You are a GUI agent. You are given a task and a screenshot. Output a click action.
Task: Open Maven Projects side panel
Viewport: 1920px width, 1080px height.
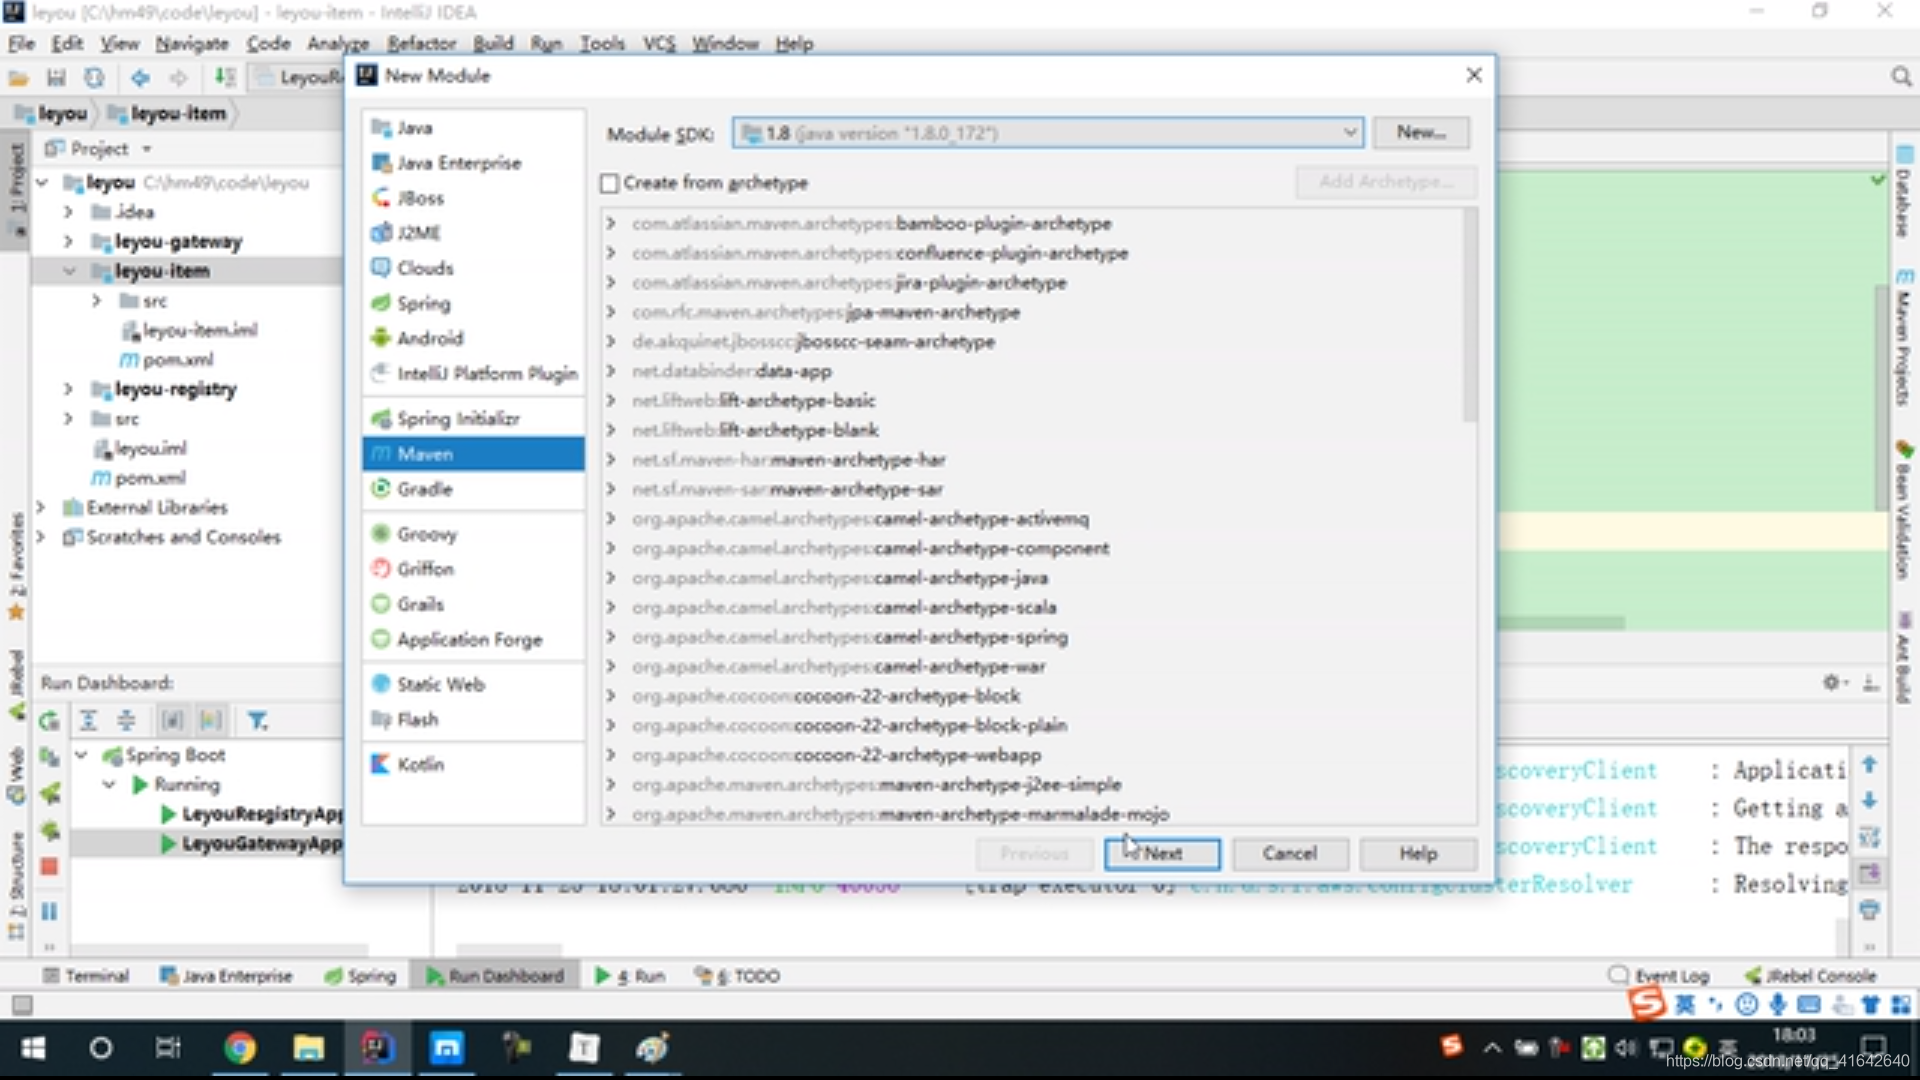[x=1903, y=336]
